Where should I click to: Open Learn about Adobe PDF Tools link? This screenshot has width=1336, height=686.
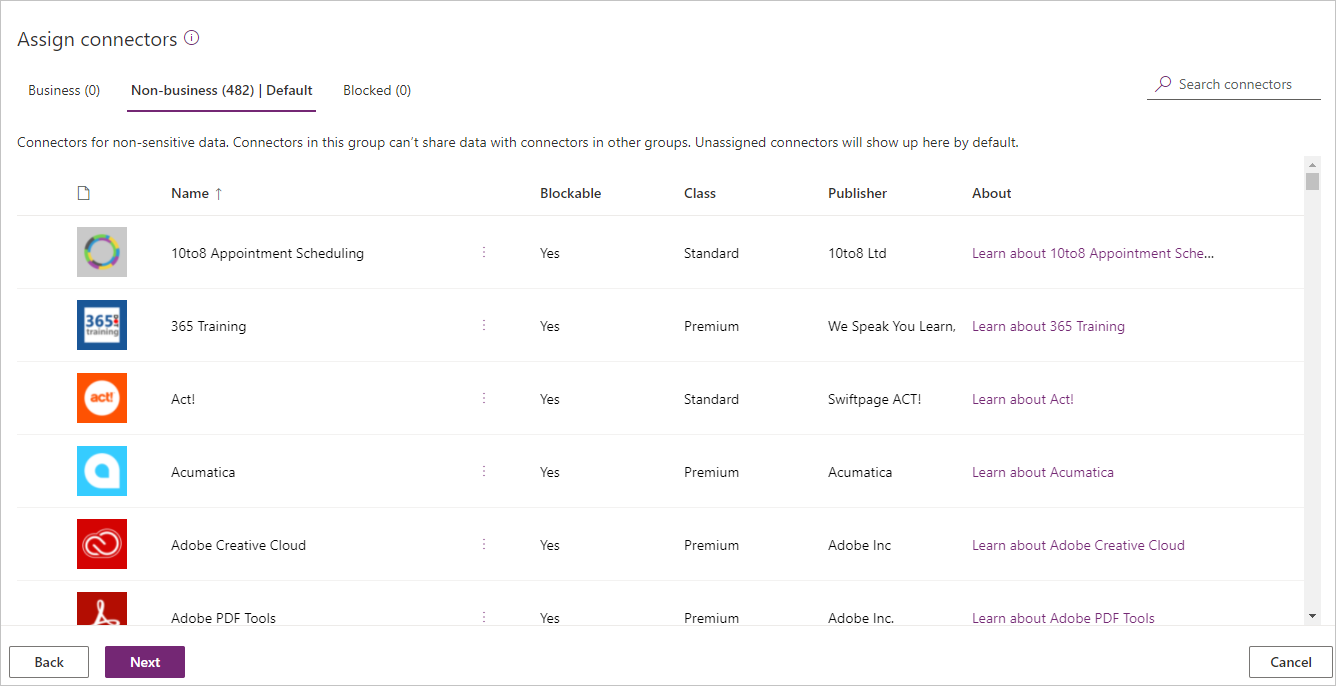point(1063,618)
